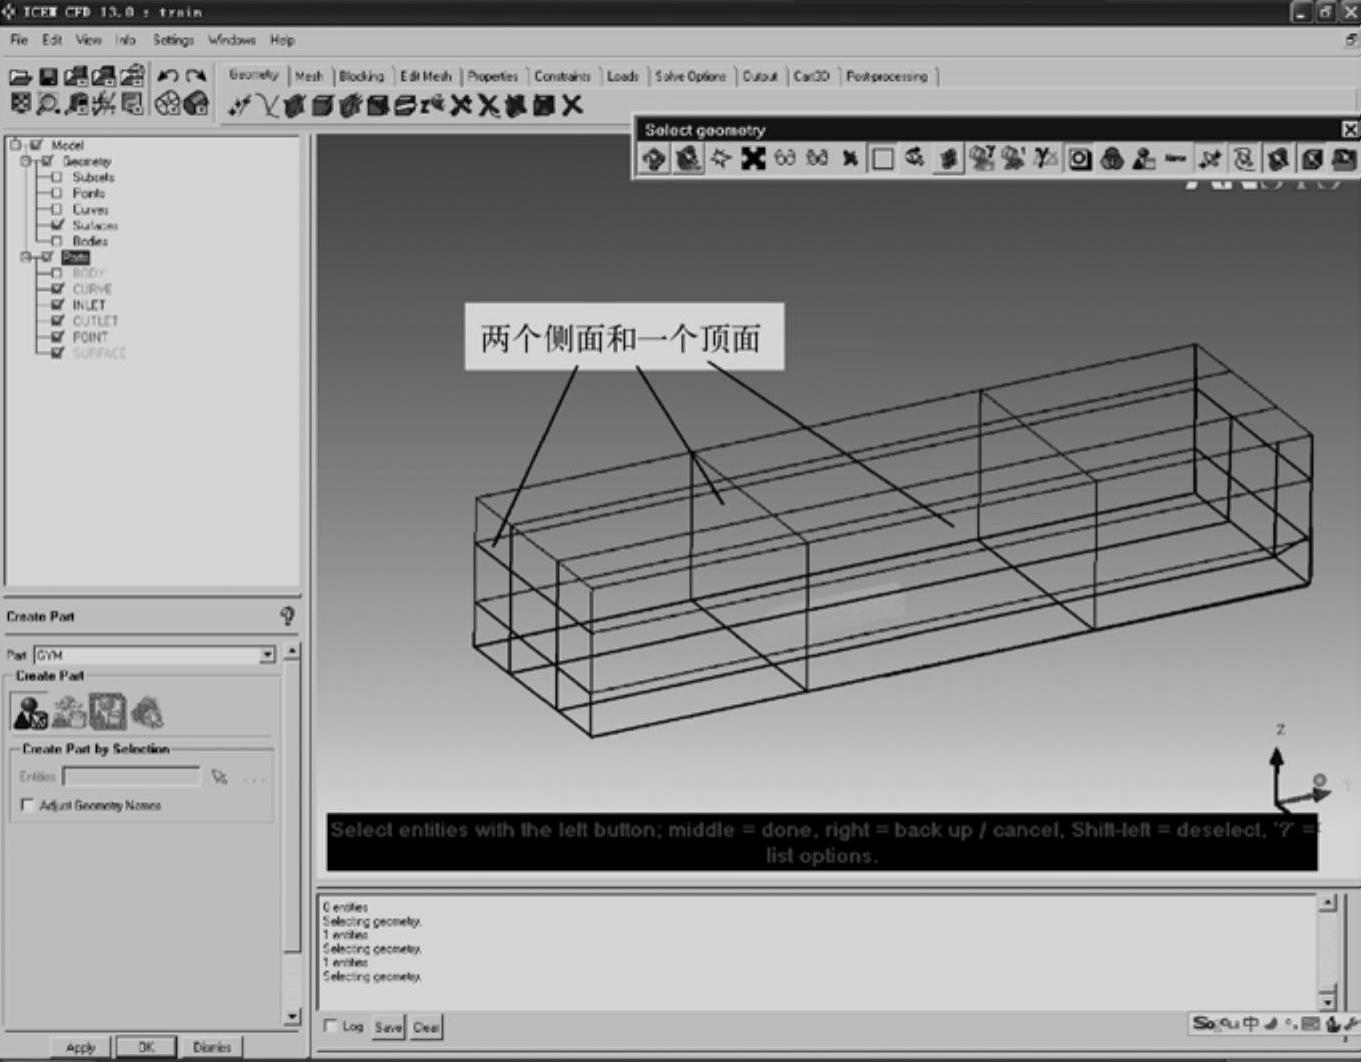Toggle the Surfaces checkbox in Geometry tree
Viewport: 1361px width, 1062px height.
tap(57, 225)
